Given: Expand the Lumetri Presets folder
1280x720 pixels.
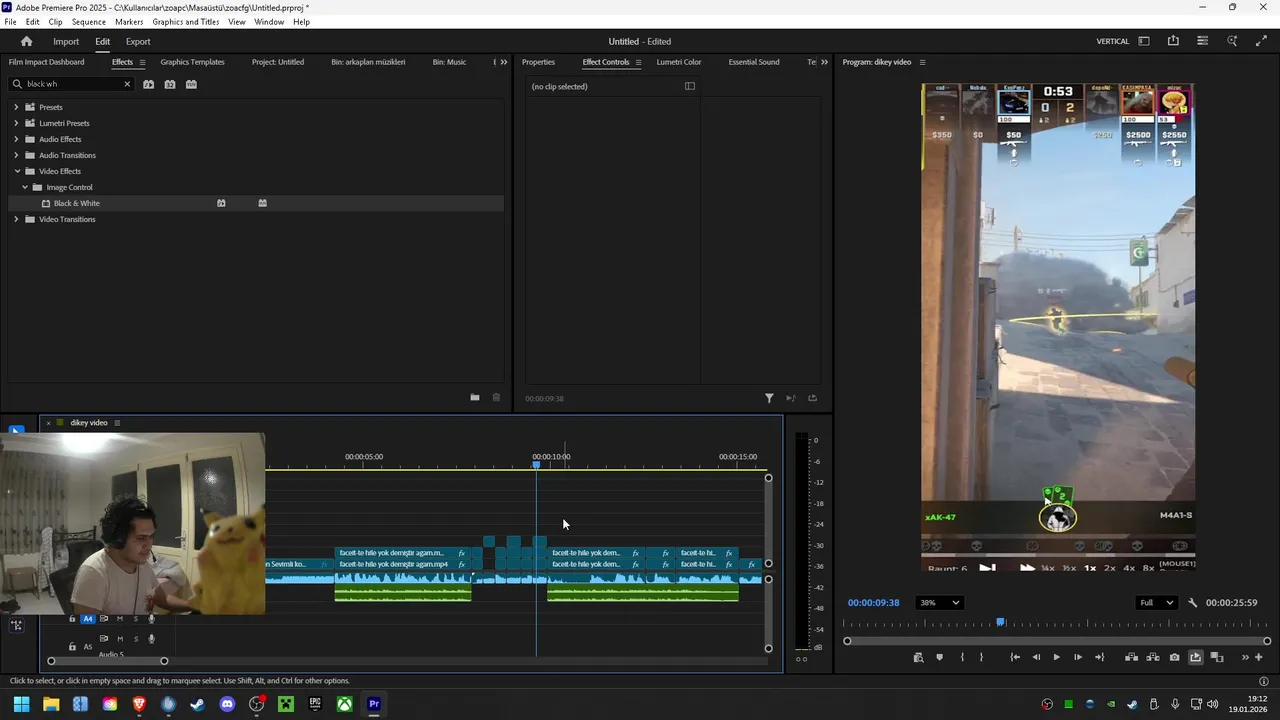Looking at the screenshot, I should (x=16, y=123).
